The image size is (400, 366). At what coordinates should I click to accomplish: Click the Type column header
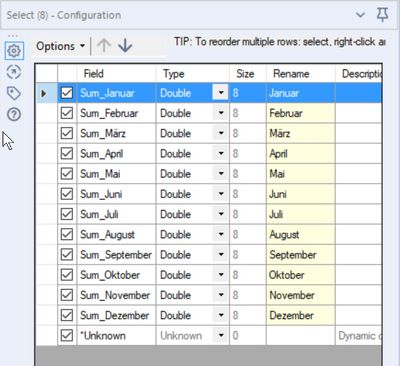tap(193, 73)
